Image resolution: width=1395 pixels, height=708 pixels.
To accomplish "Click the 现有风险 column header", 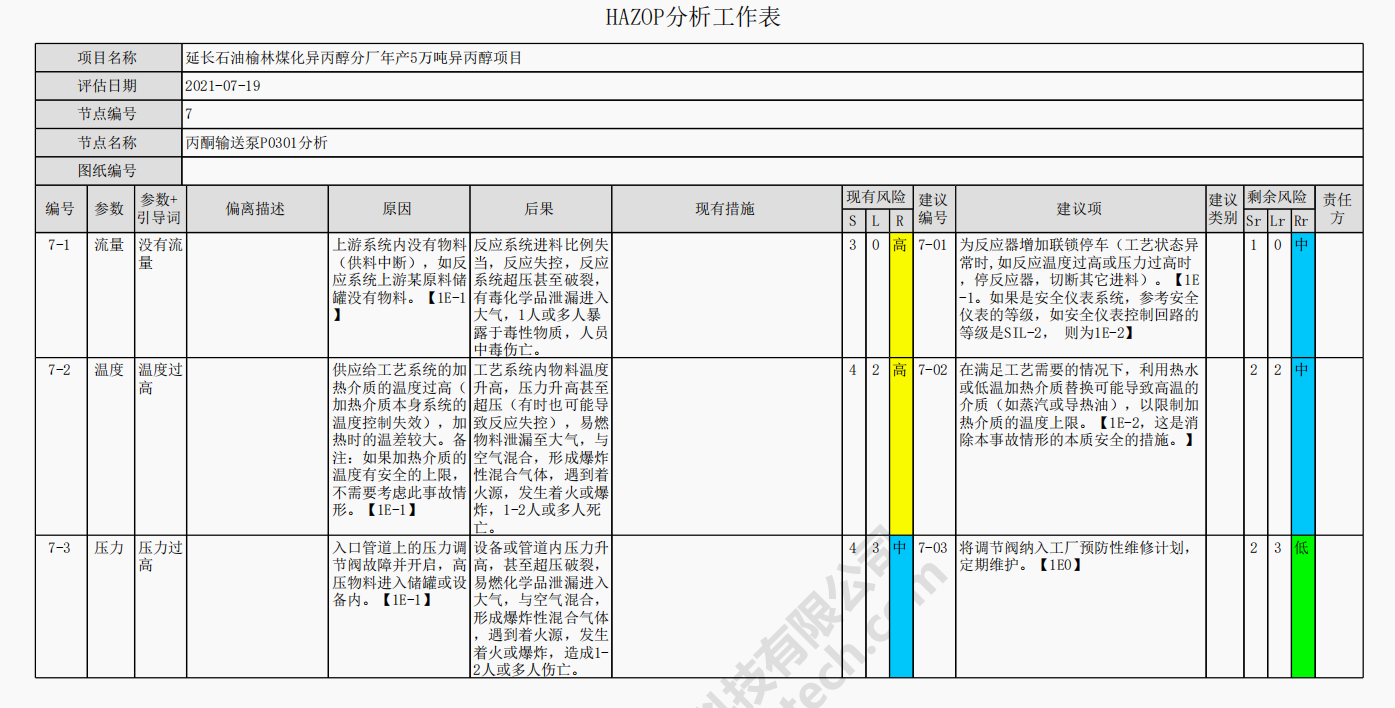I will 877,197.
